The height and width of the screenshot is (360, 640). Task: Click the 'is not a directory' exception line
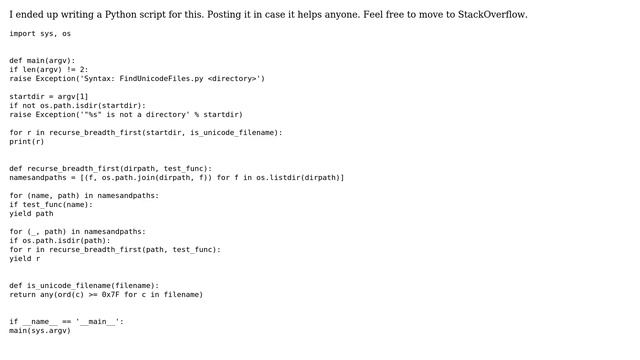point(126,115)
